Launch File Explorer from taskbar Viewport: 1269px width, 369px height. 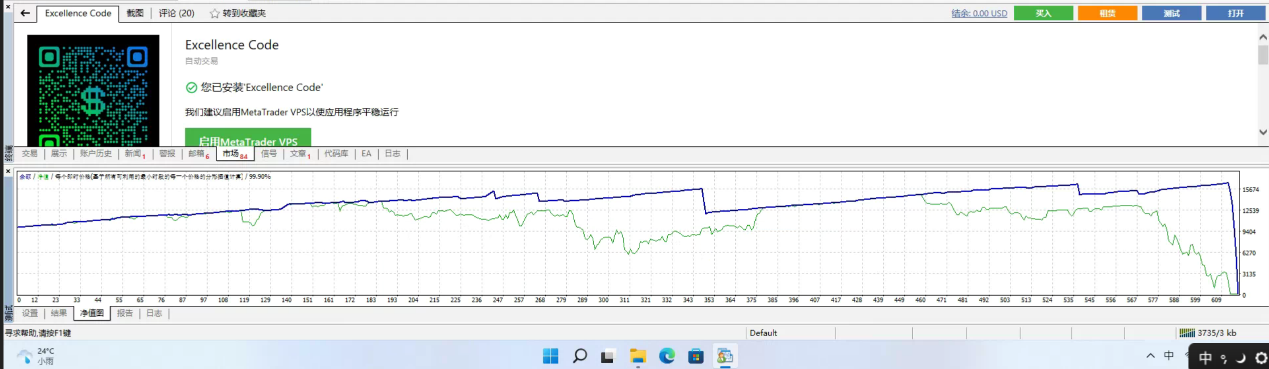point(638,356)
